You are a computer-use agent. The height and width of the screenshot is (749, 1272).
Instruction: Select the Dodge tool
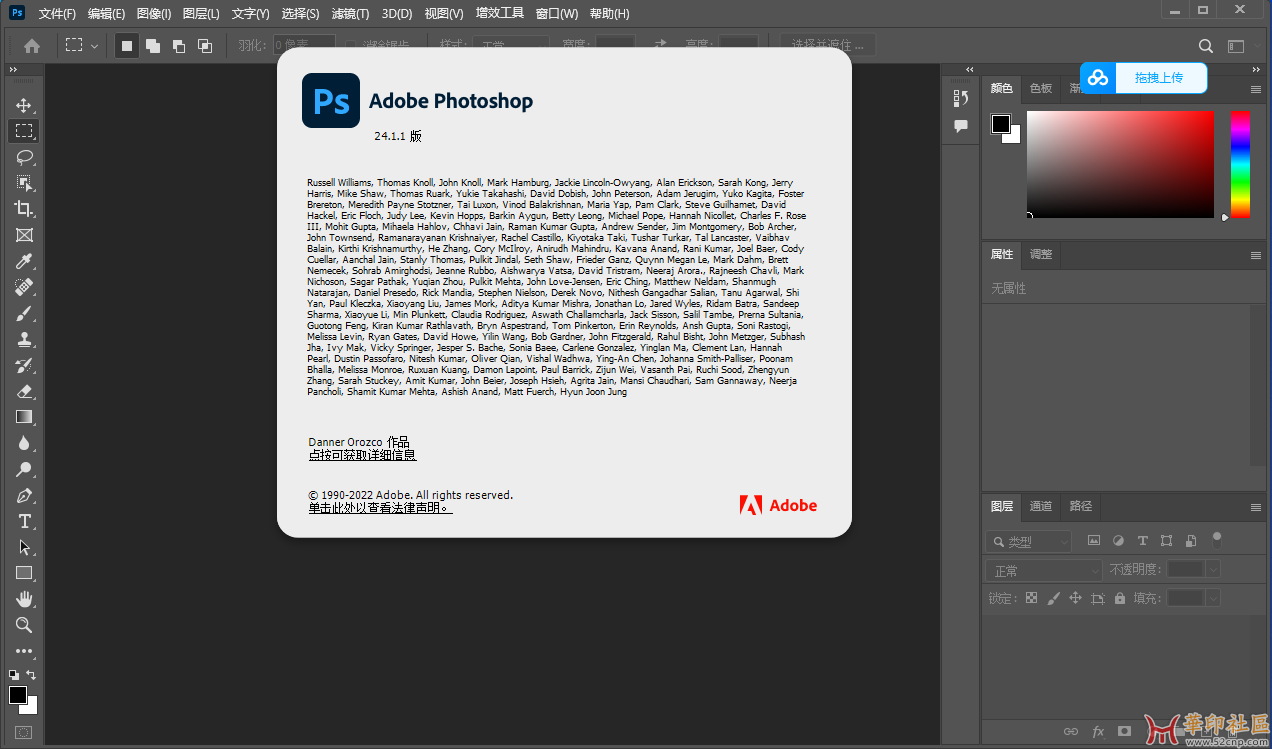pyautogui.click(x=23, y=469)
